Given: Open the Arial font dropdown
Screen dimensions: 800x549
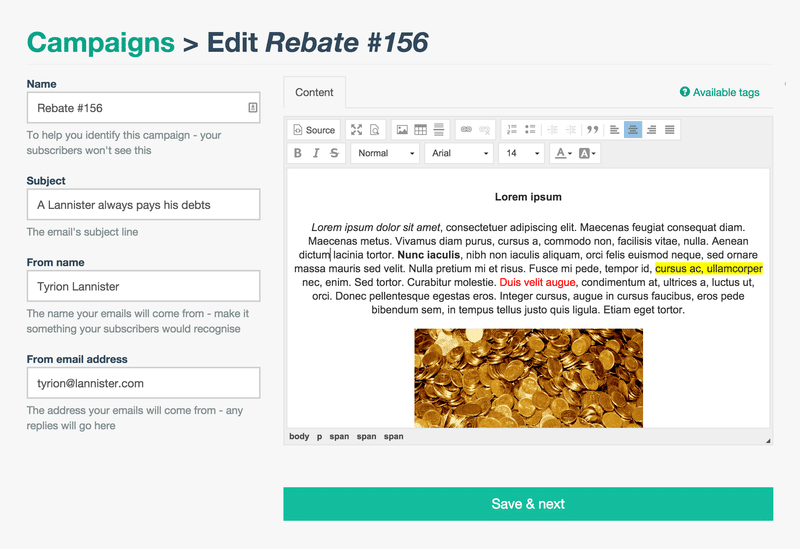Looking at the screenshot, I should click(x=459, y=153).
